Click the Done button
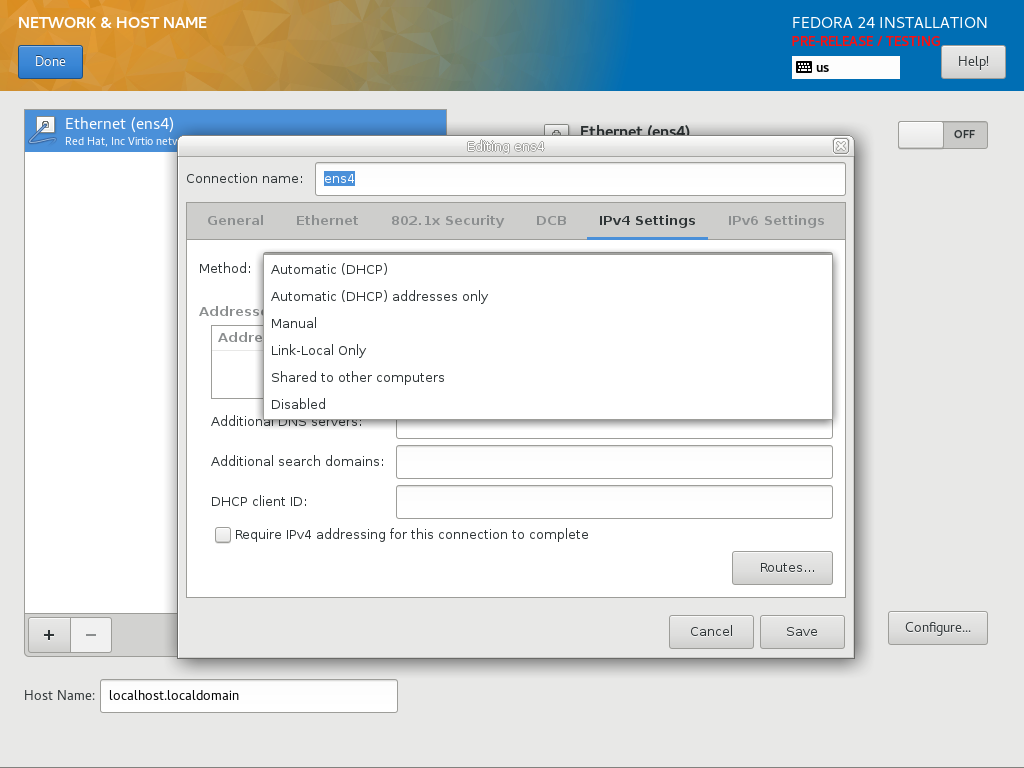 point(50,62)
